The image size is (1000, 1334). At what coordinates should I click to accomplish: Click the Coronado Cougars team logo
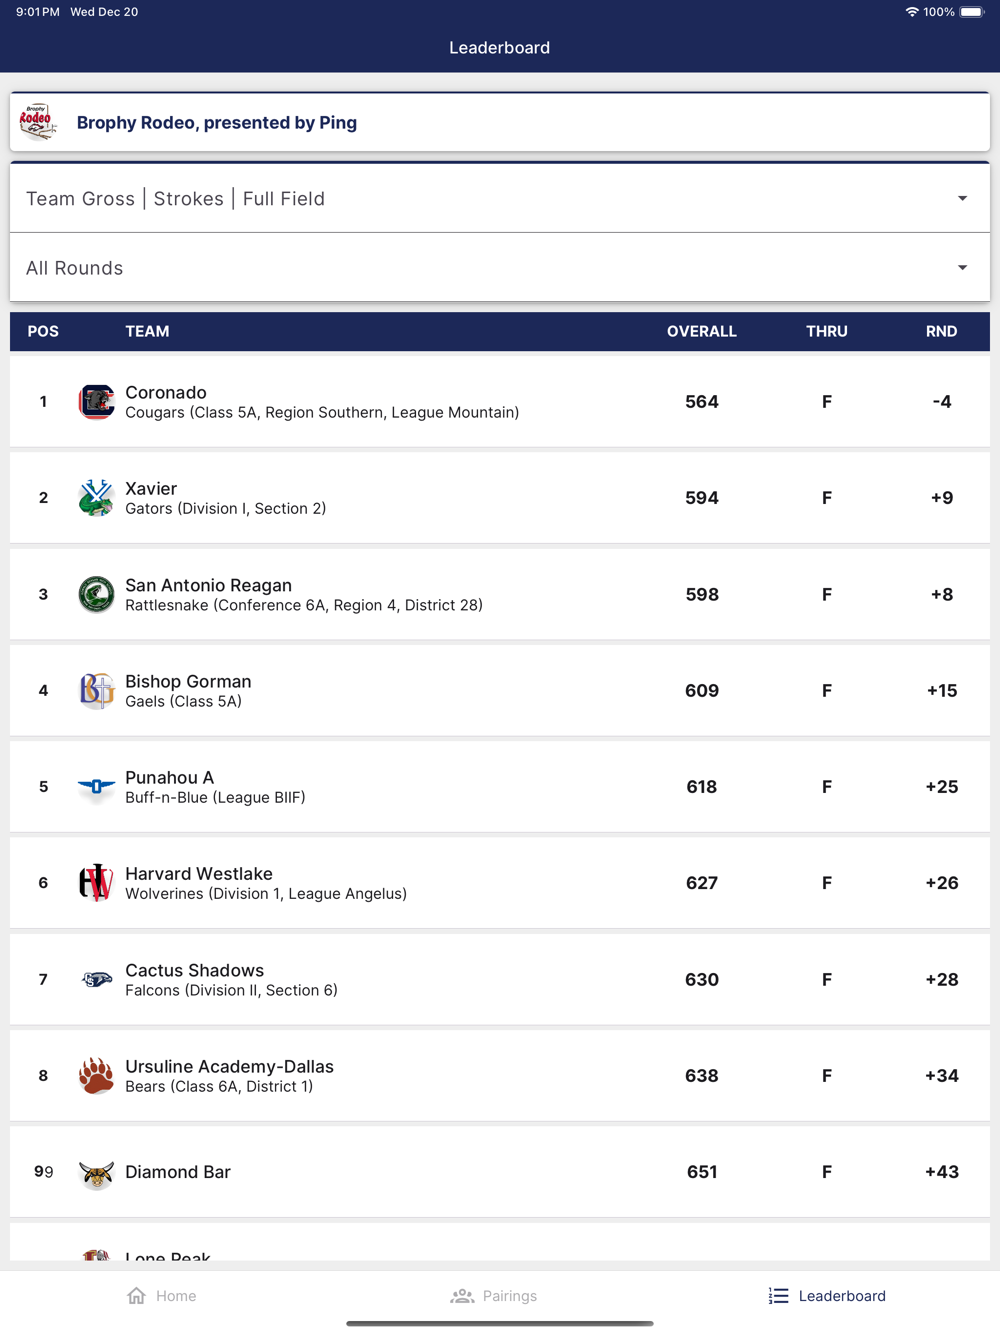pos(96,402)
